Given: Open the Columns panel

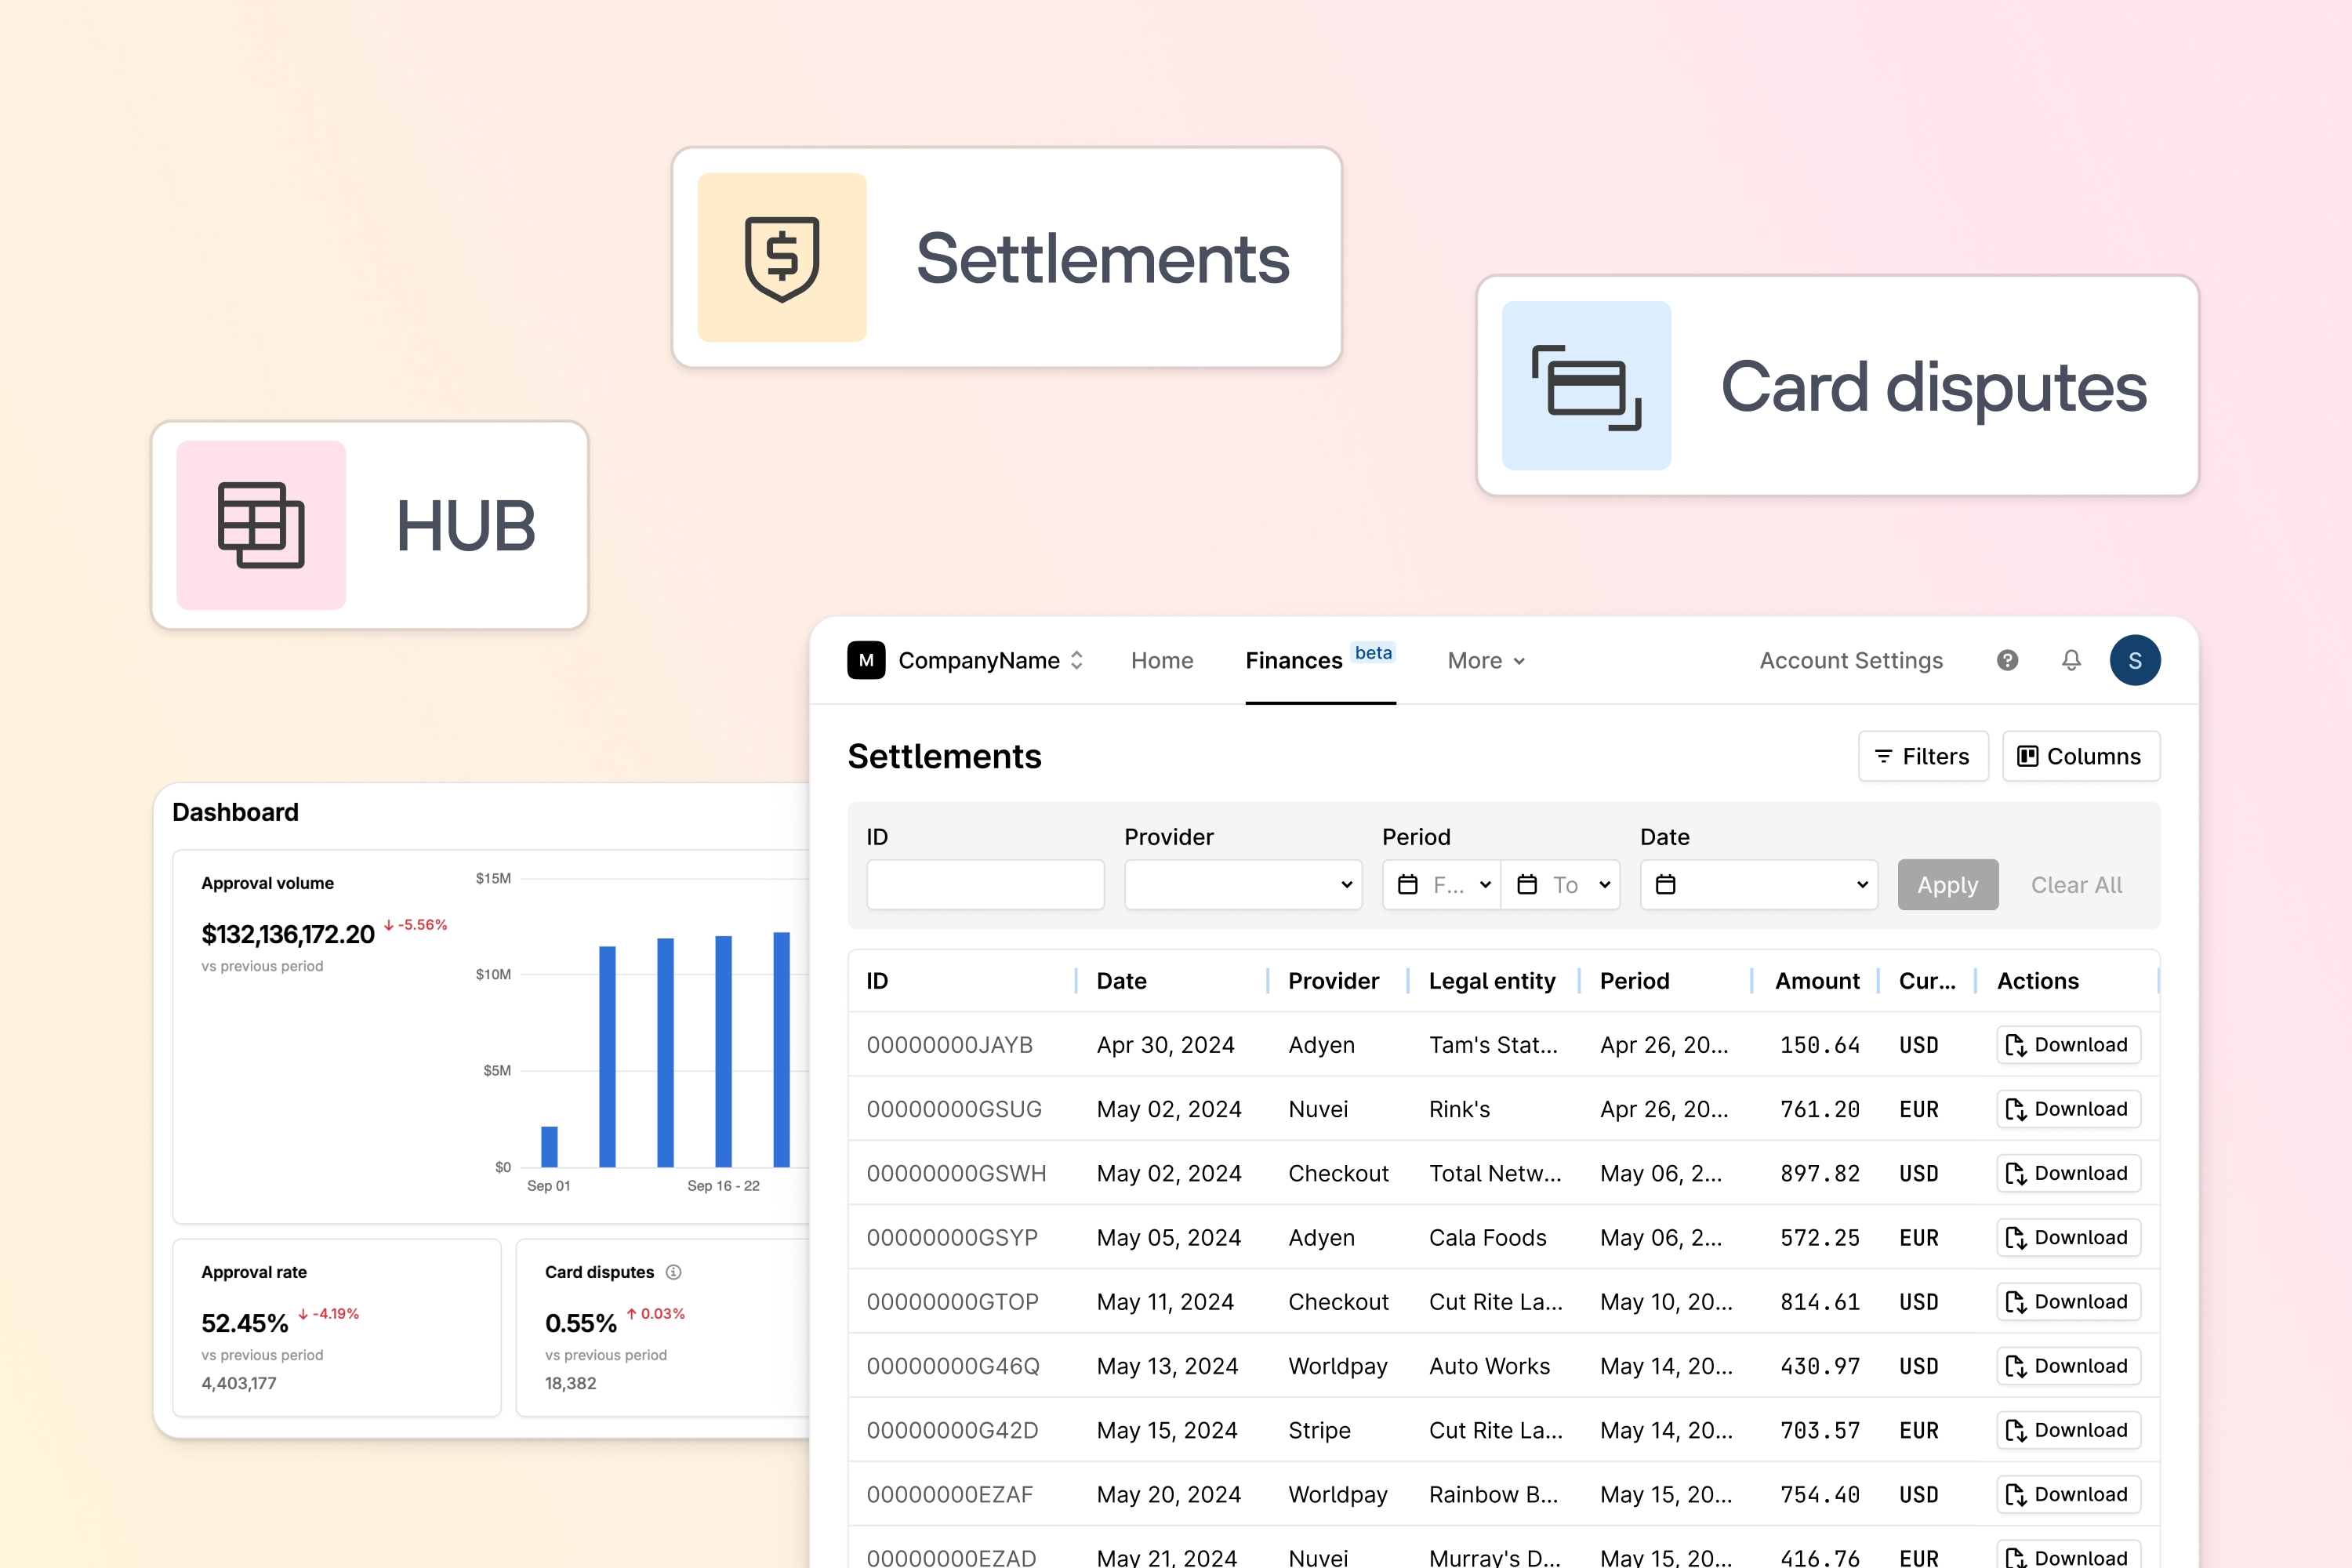Looking at the screenshot, I should click(x=2080, y=756).
